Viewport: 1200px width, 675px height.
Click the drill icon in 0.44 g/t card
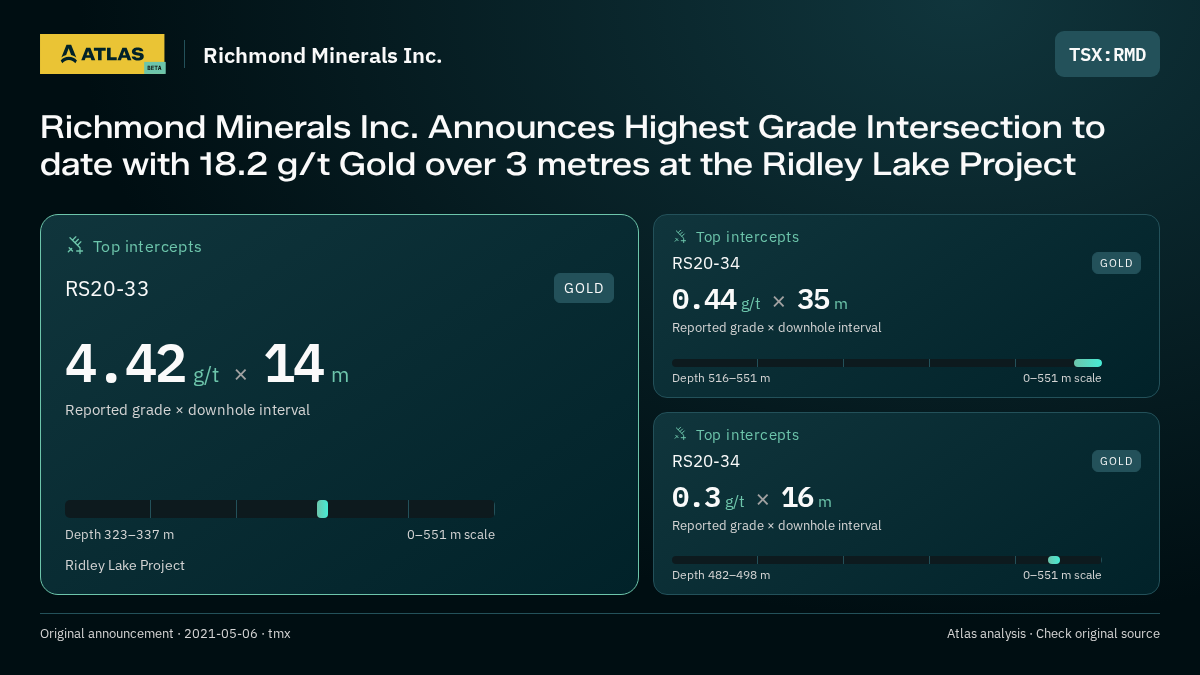[x=680, y=237]
